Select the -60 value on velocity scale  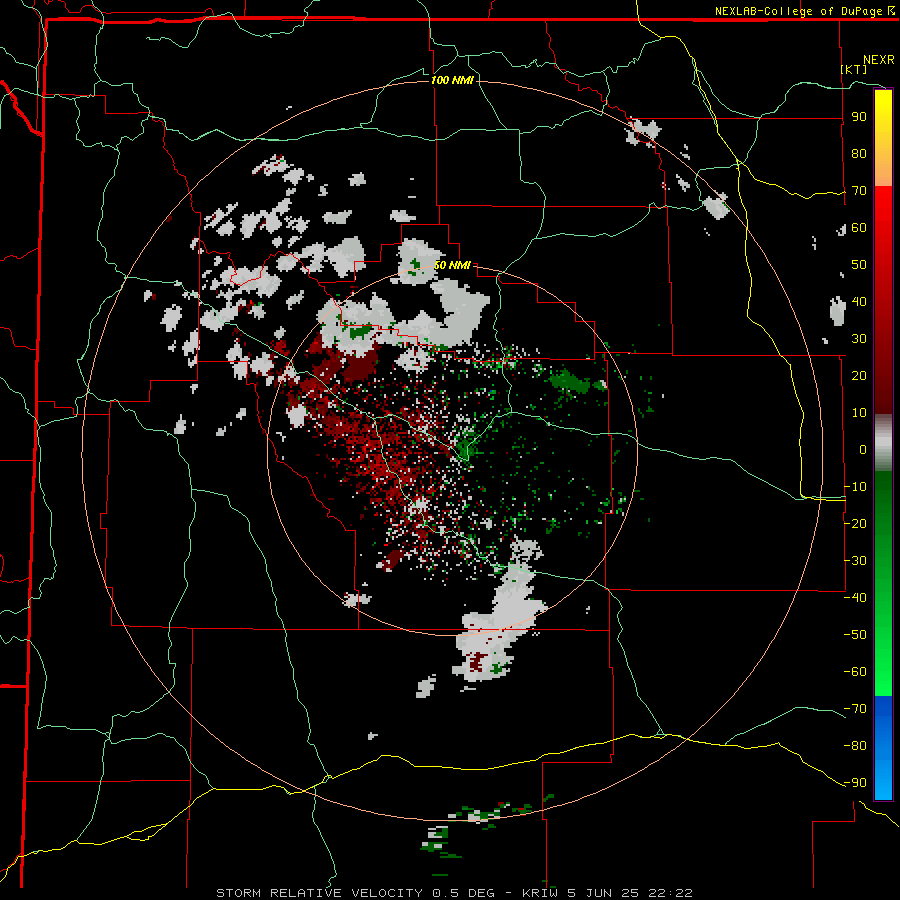coord(855,672)
